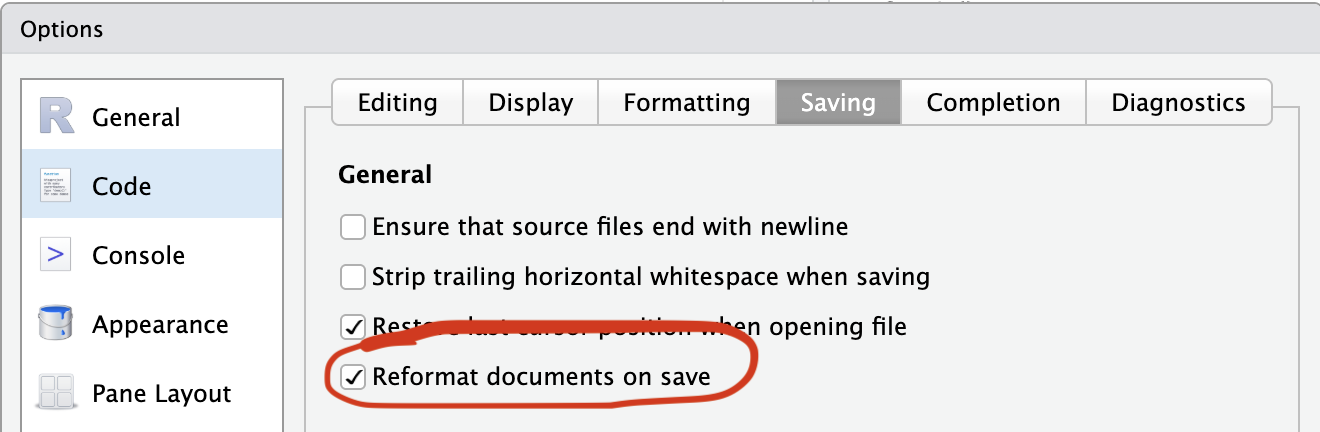The width and height of the screenshot is (1320, 432).
Task: Click the Pane Layout grid icon
Action: [56, 393]
